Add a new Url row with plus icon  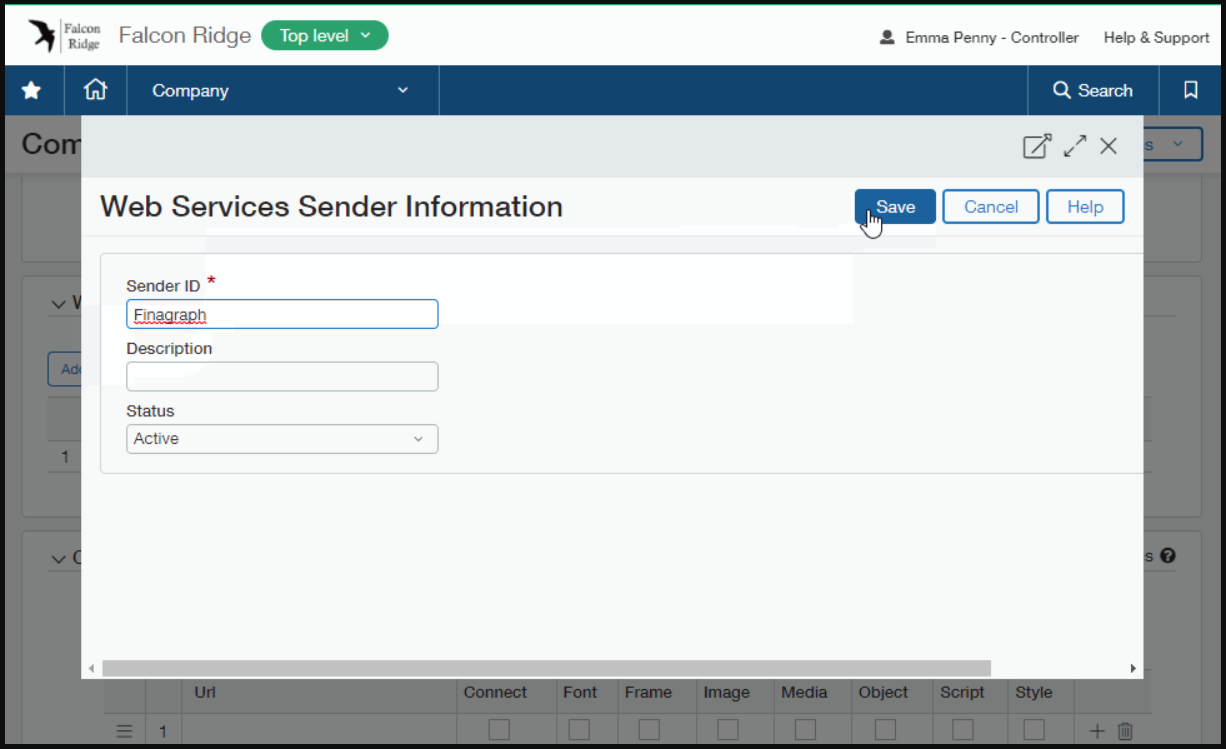[1097, 731]
